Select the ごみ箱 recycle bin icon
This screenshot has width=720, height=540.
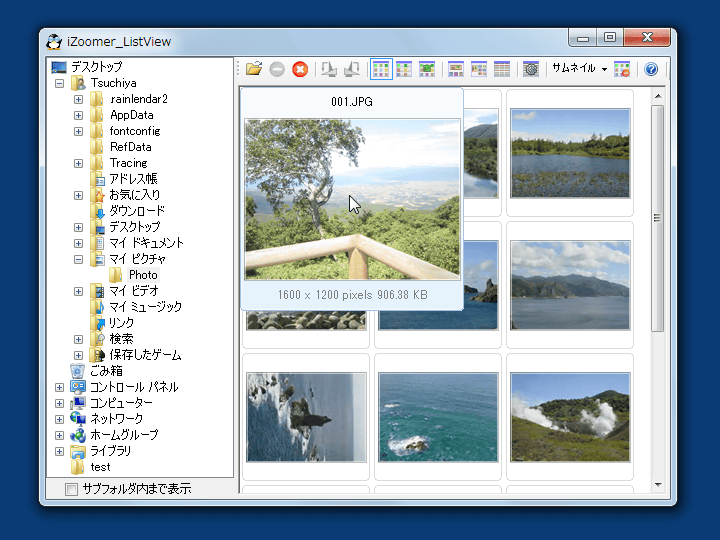(x=78, y=371)
